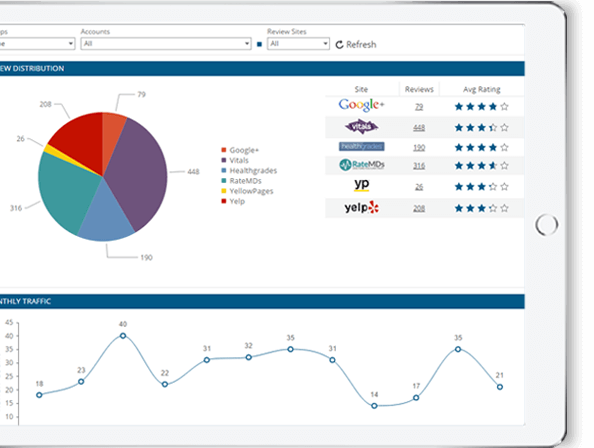Image resolution: width=594 pixels, height=448 pixels.
Task: Open the 190 reviews link for Healthgrades
Action: [x=419, y=148]
